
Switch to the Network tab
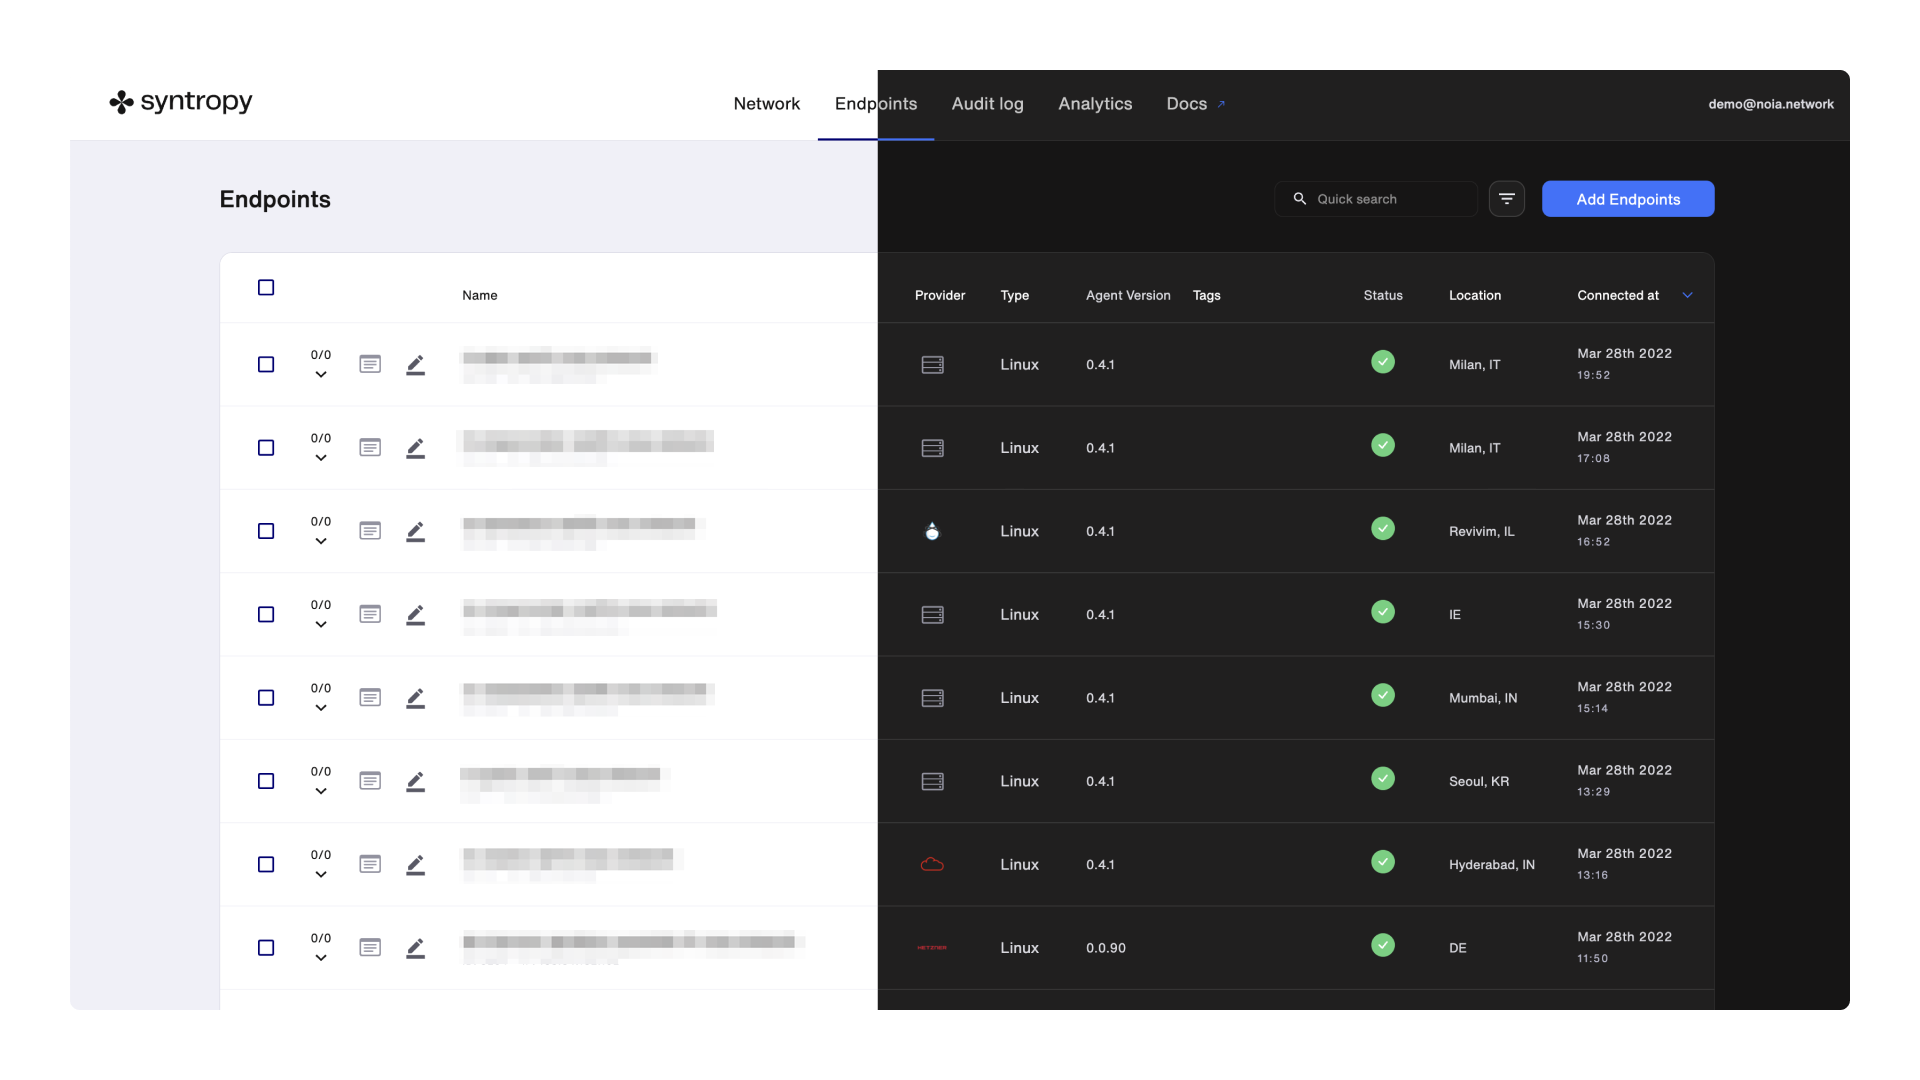pos(766,104)
